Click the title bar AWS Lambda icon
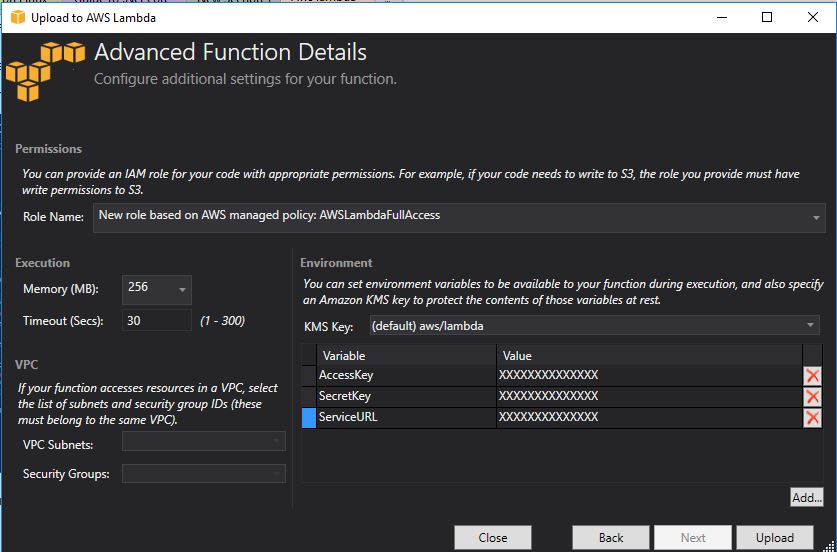 (x=17, y=17)
